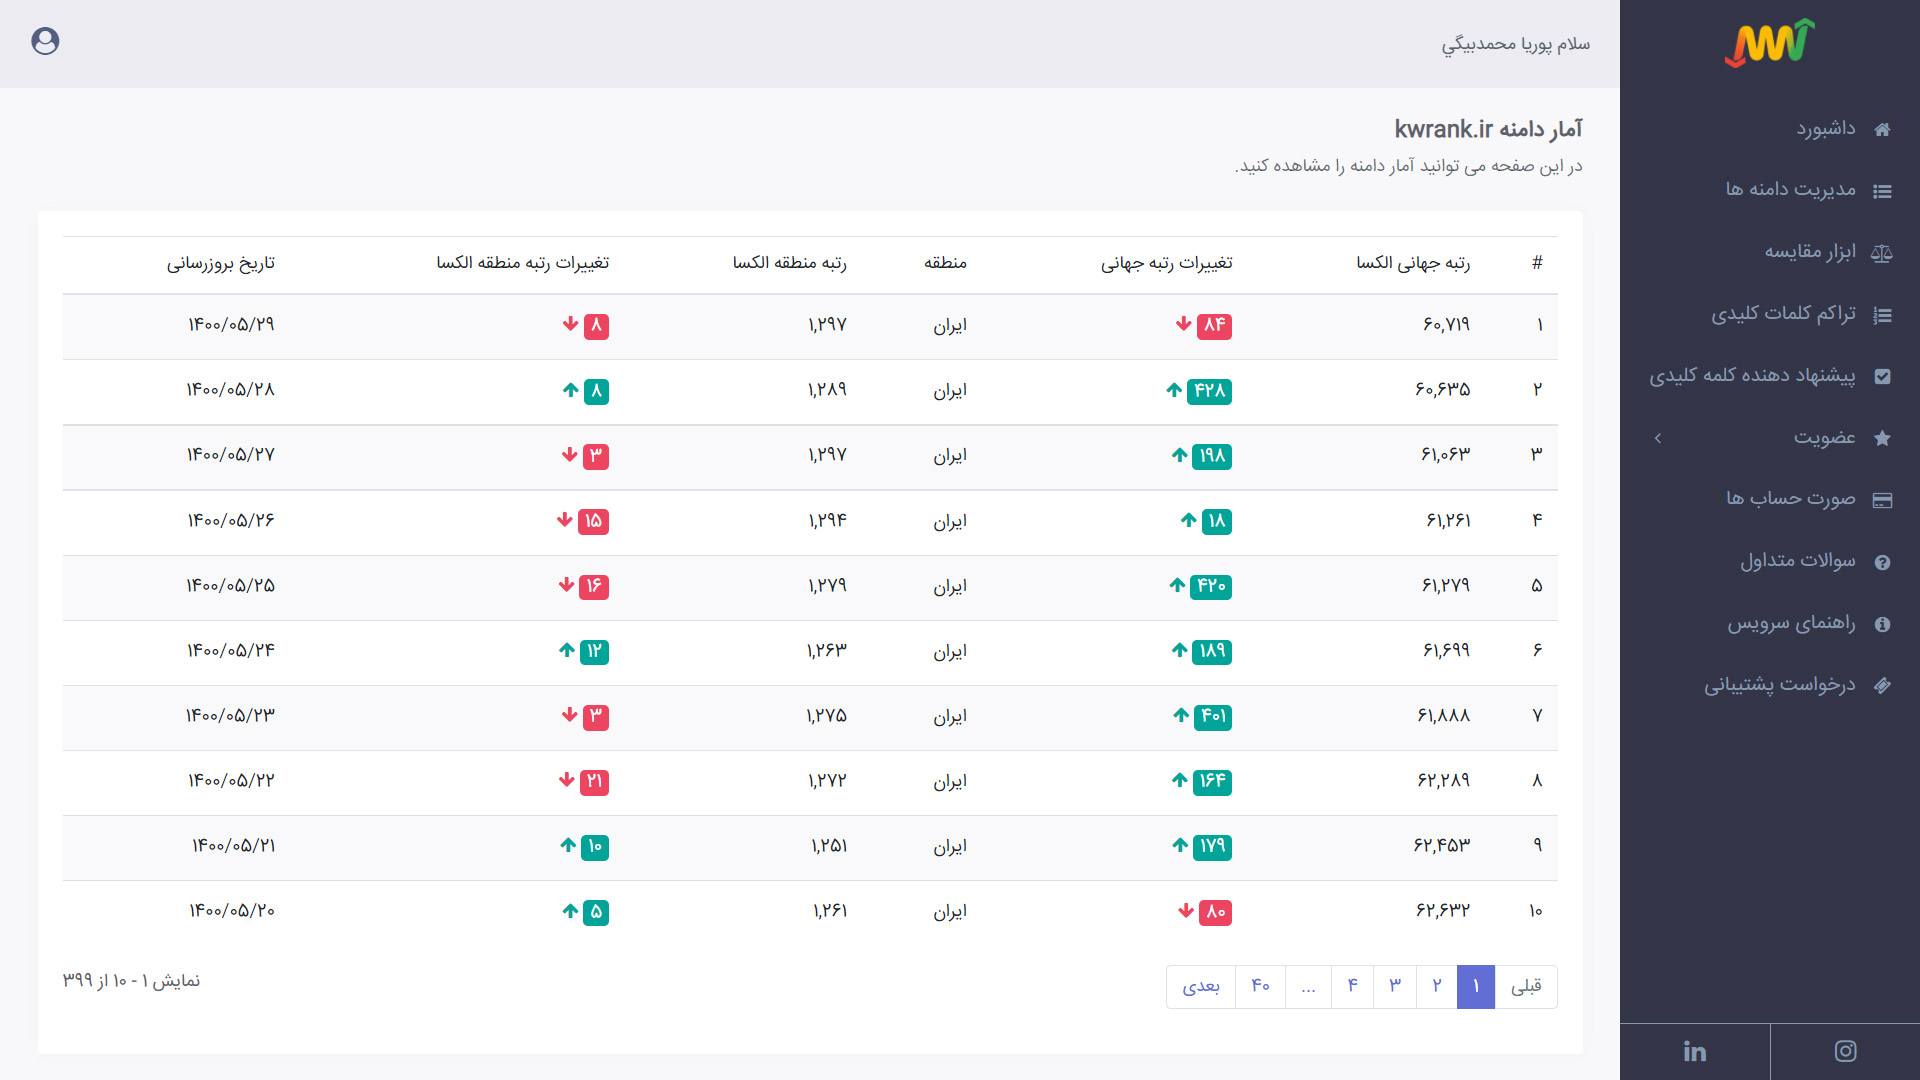The image size is (1920, 1080).
Task: Click the kwrank logo
Action: point(1769,43)
